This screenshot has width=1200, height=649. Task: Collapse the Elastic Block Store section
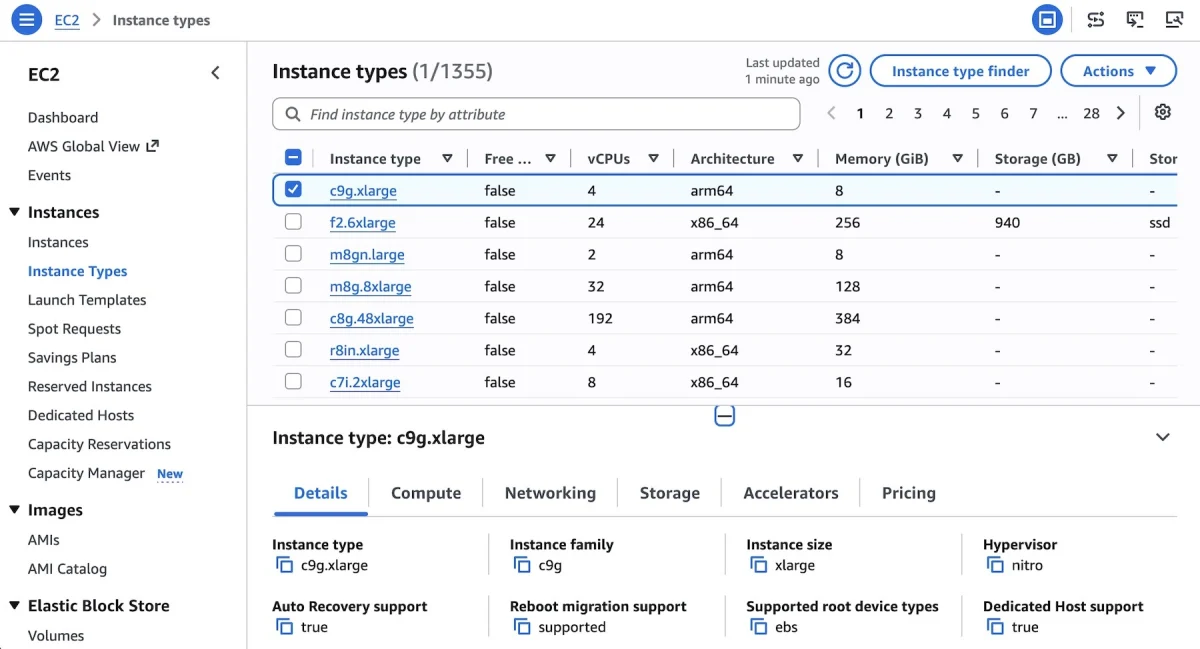point(14,606)
